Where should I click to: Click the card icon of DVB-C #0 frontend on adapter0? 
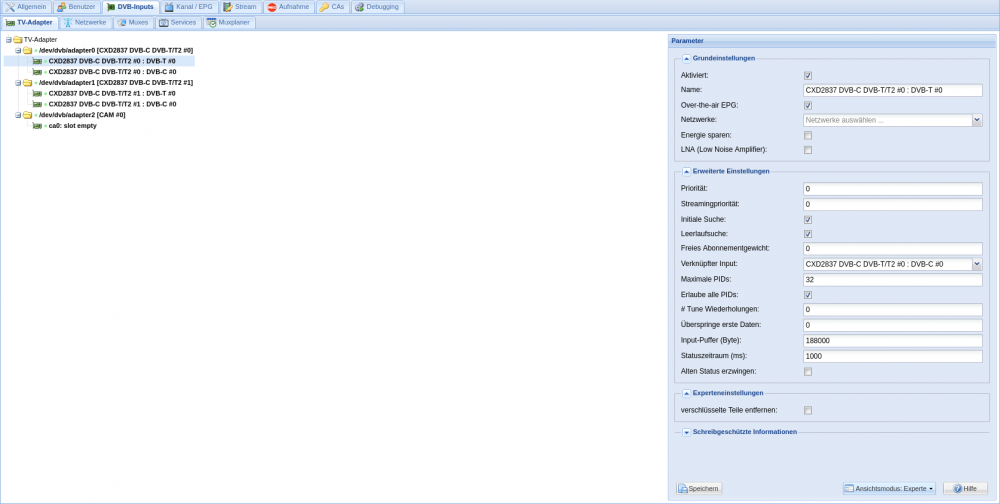[37, 72]
